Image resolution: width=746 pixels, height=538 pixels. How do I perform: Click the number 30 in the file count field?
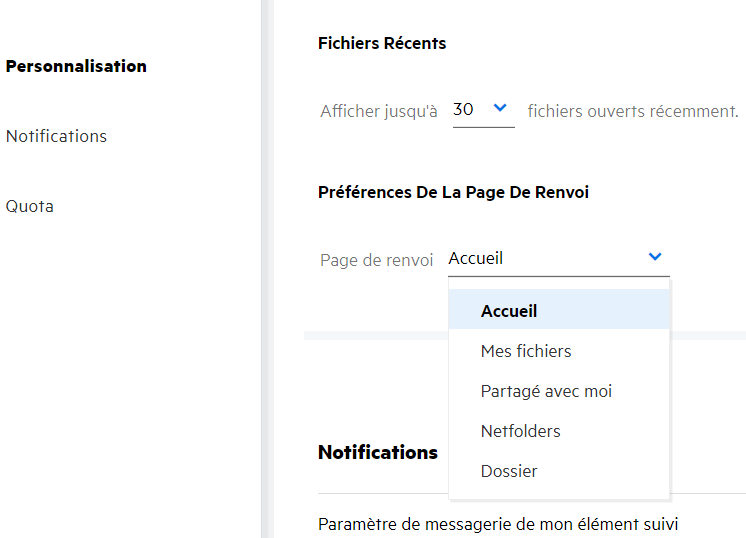[x=463, y=109]
